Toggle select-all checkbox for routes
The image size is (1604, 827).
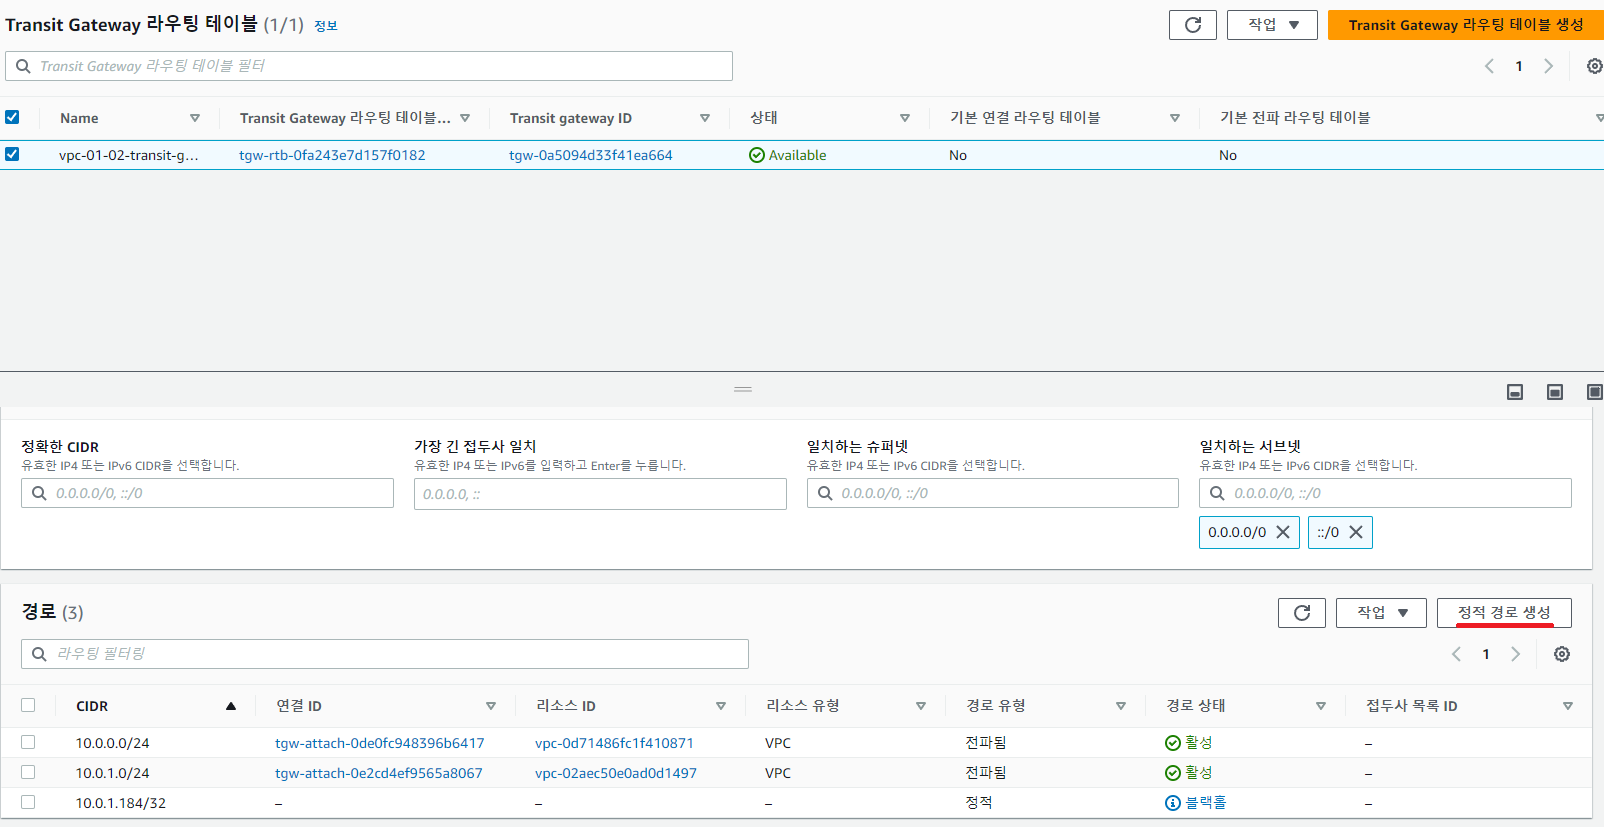pyautogui.click(x=28, y=705)
